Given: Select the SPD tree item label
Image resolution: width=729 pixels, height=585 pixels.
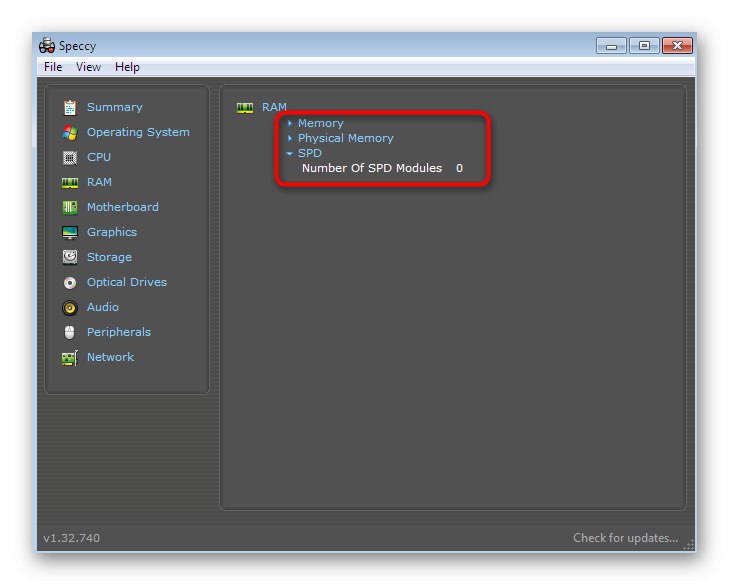Looking at the screenshot, I should coord(310,153).
